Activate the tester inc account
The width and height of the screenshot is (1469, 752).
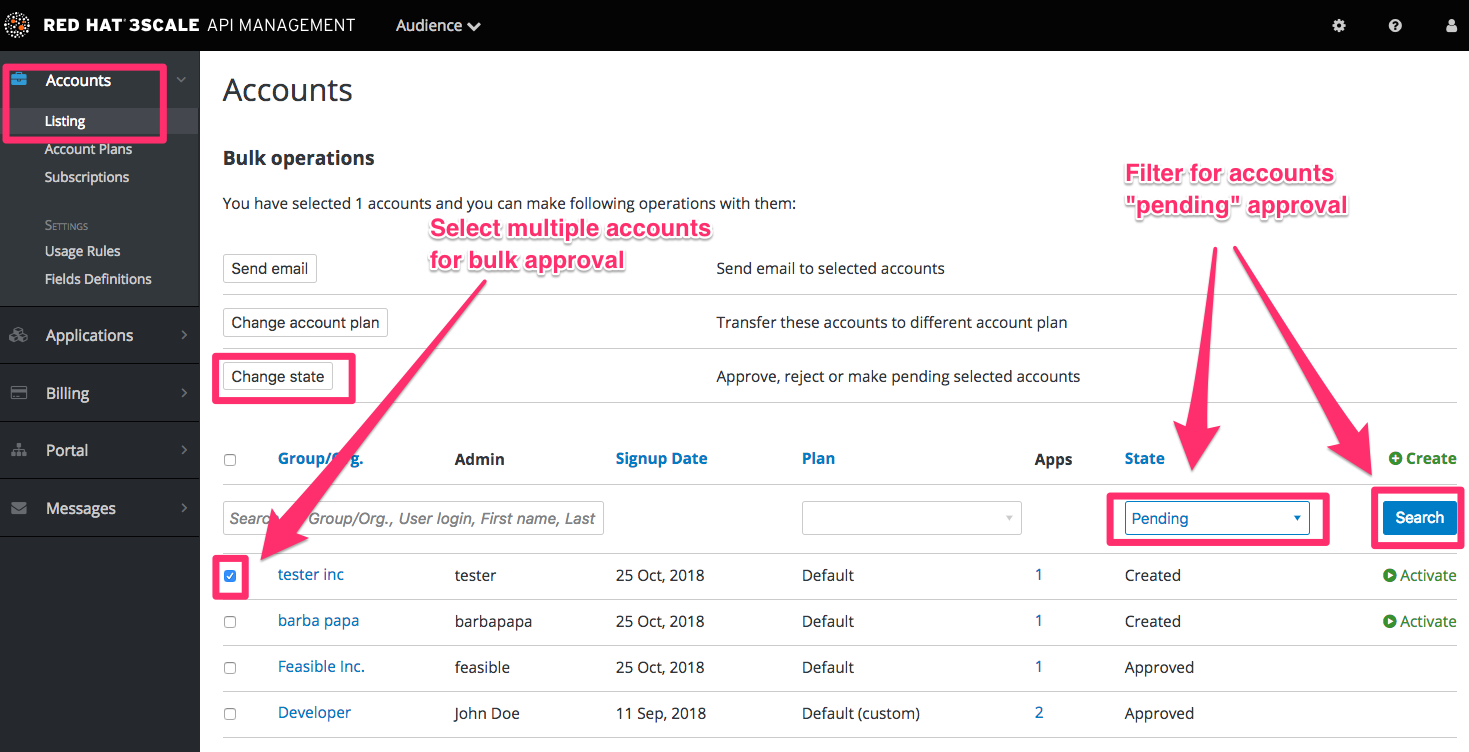[x=1419, y=575]
